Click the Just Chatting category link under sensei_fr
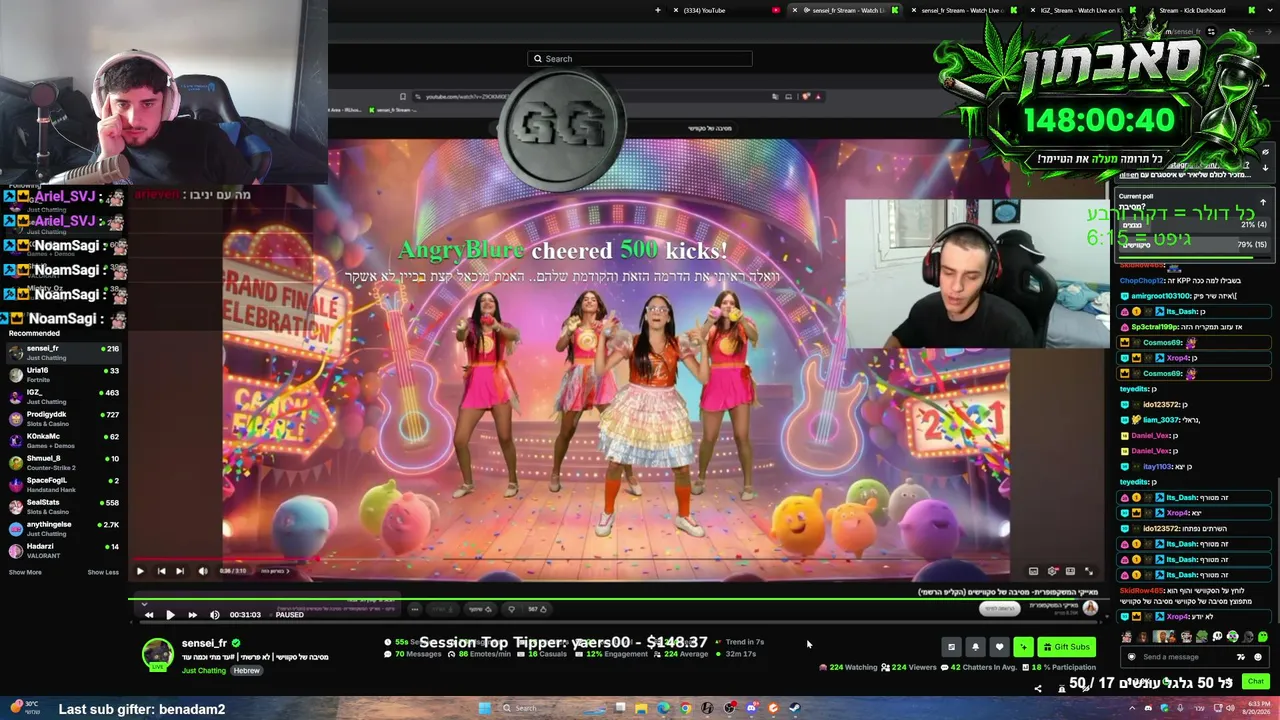 [x=204, y=670]
